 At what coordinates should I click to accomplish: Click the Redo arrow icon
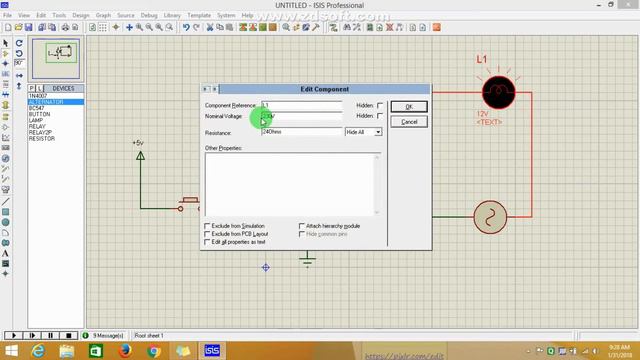[196, 27]
